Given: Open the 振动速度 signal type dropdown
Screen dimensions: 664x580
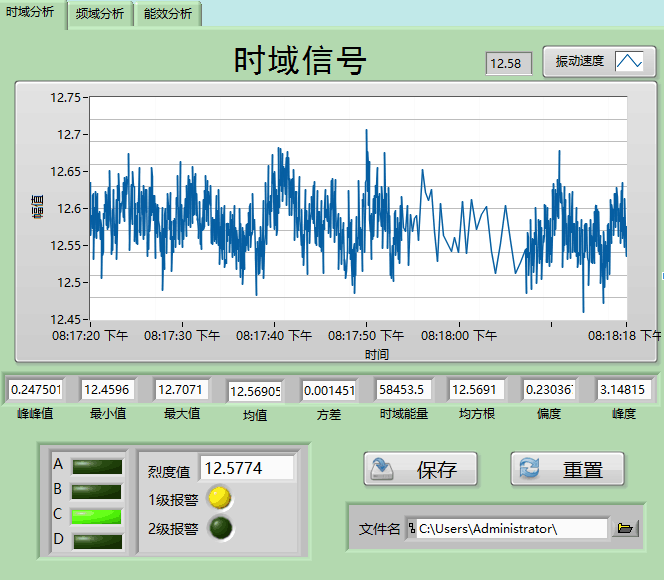Looking at the screenshot, I should pos(599,61).
